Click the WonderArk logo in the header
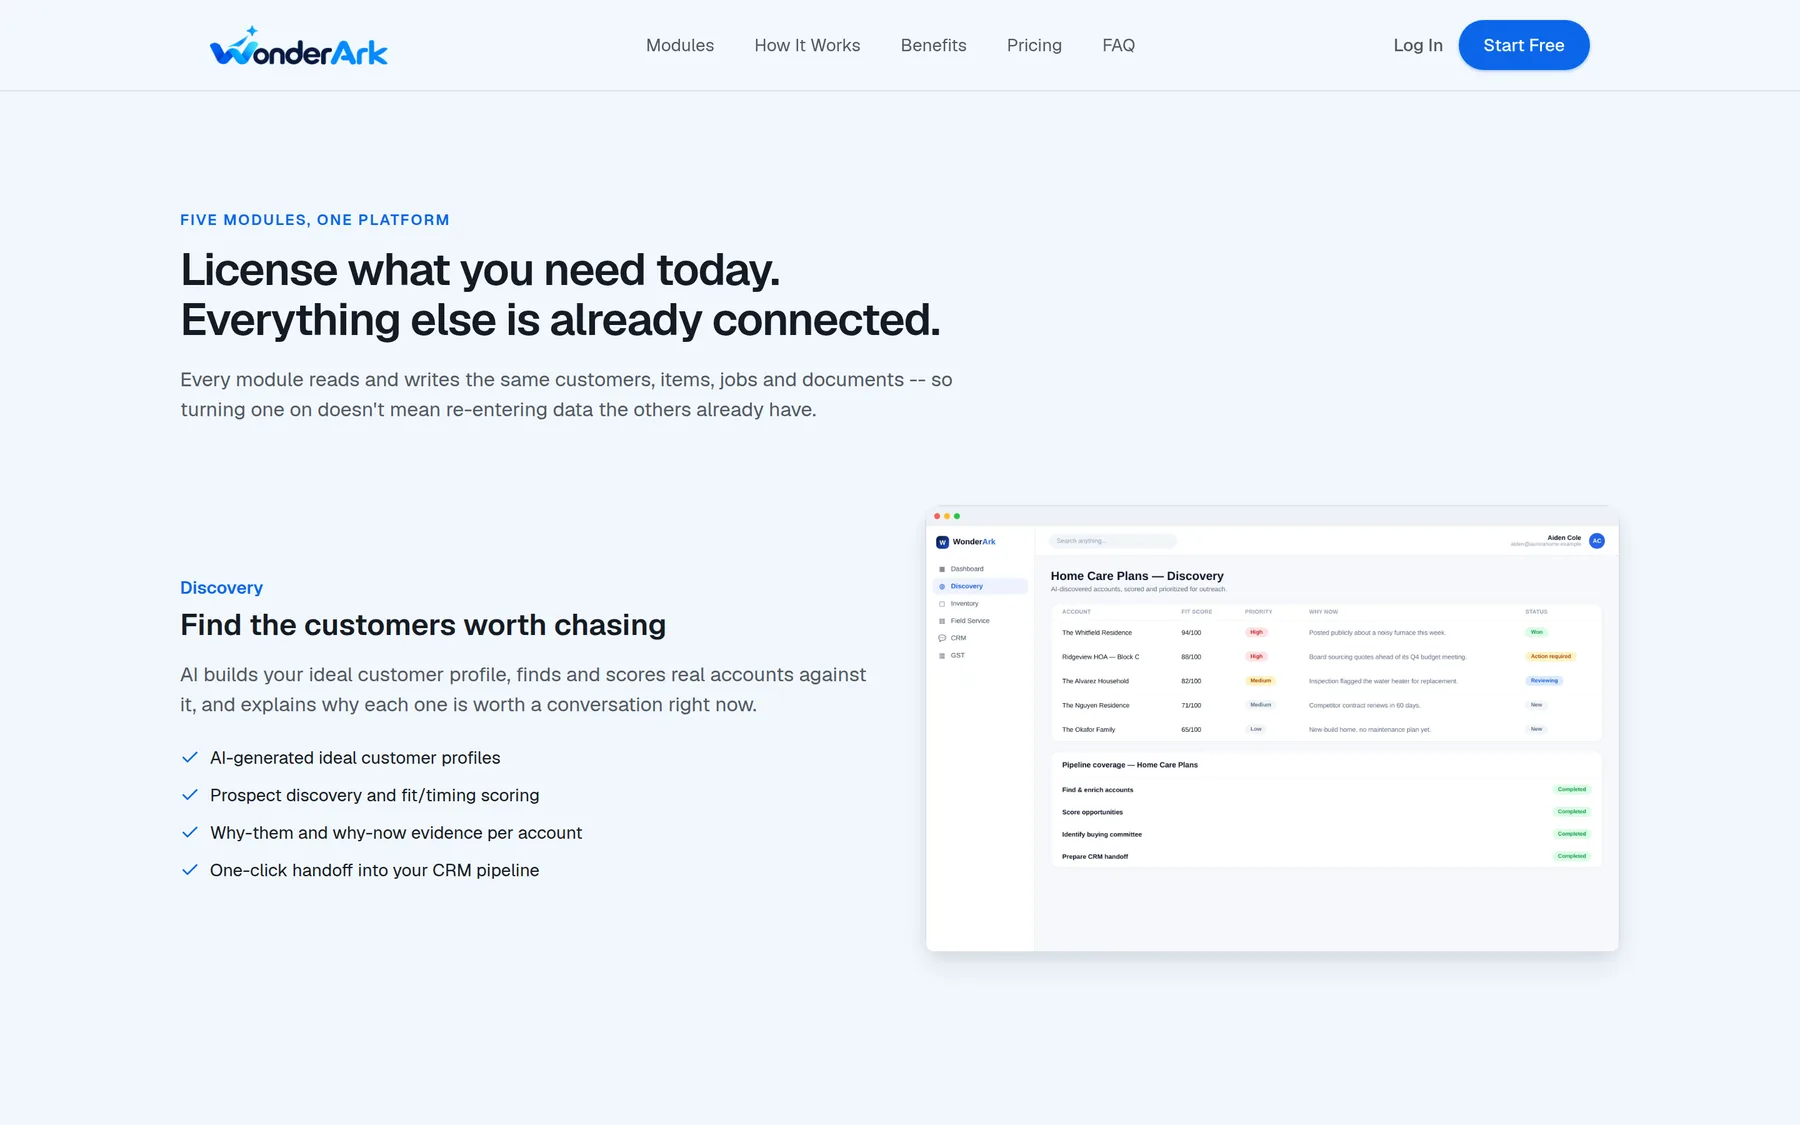Image resolution: width=1800 pixels, height=1125 pixels. coord(298,46)
